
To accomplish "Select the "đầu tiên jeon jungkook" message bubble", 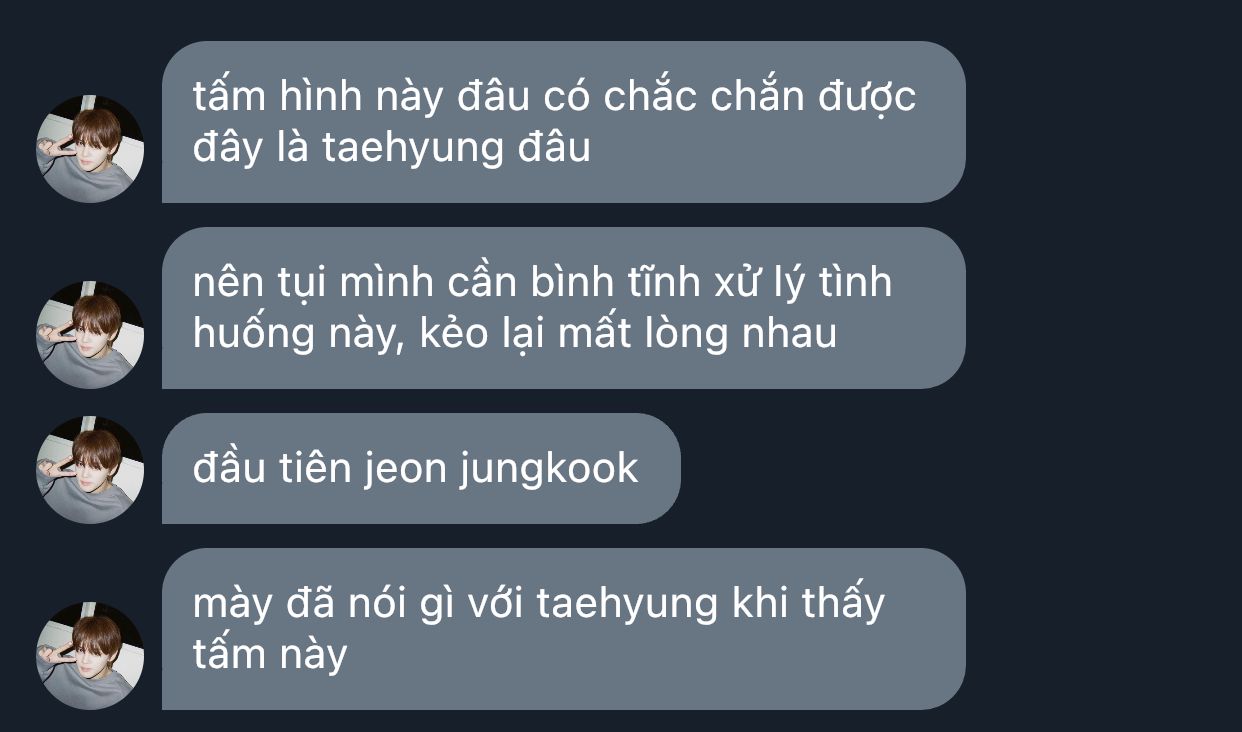I will (421, 468).
